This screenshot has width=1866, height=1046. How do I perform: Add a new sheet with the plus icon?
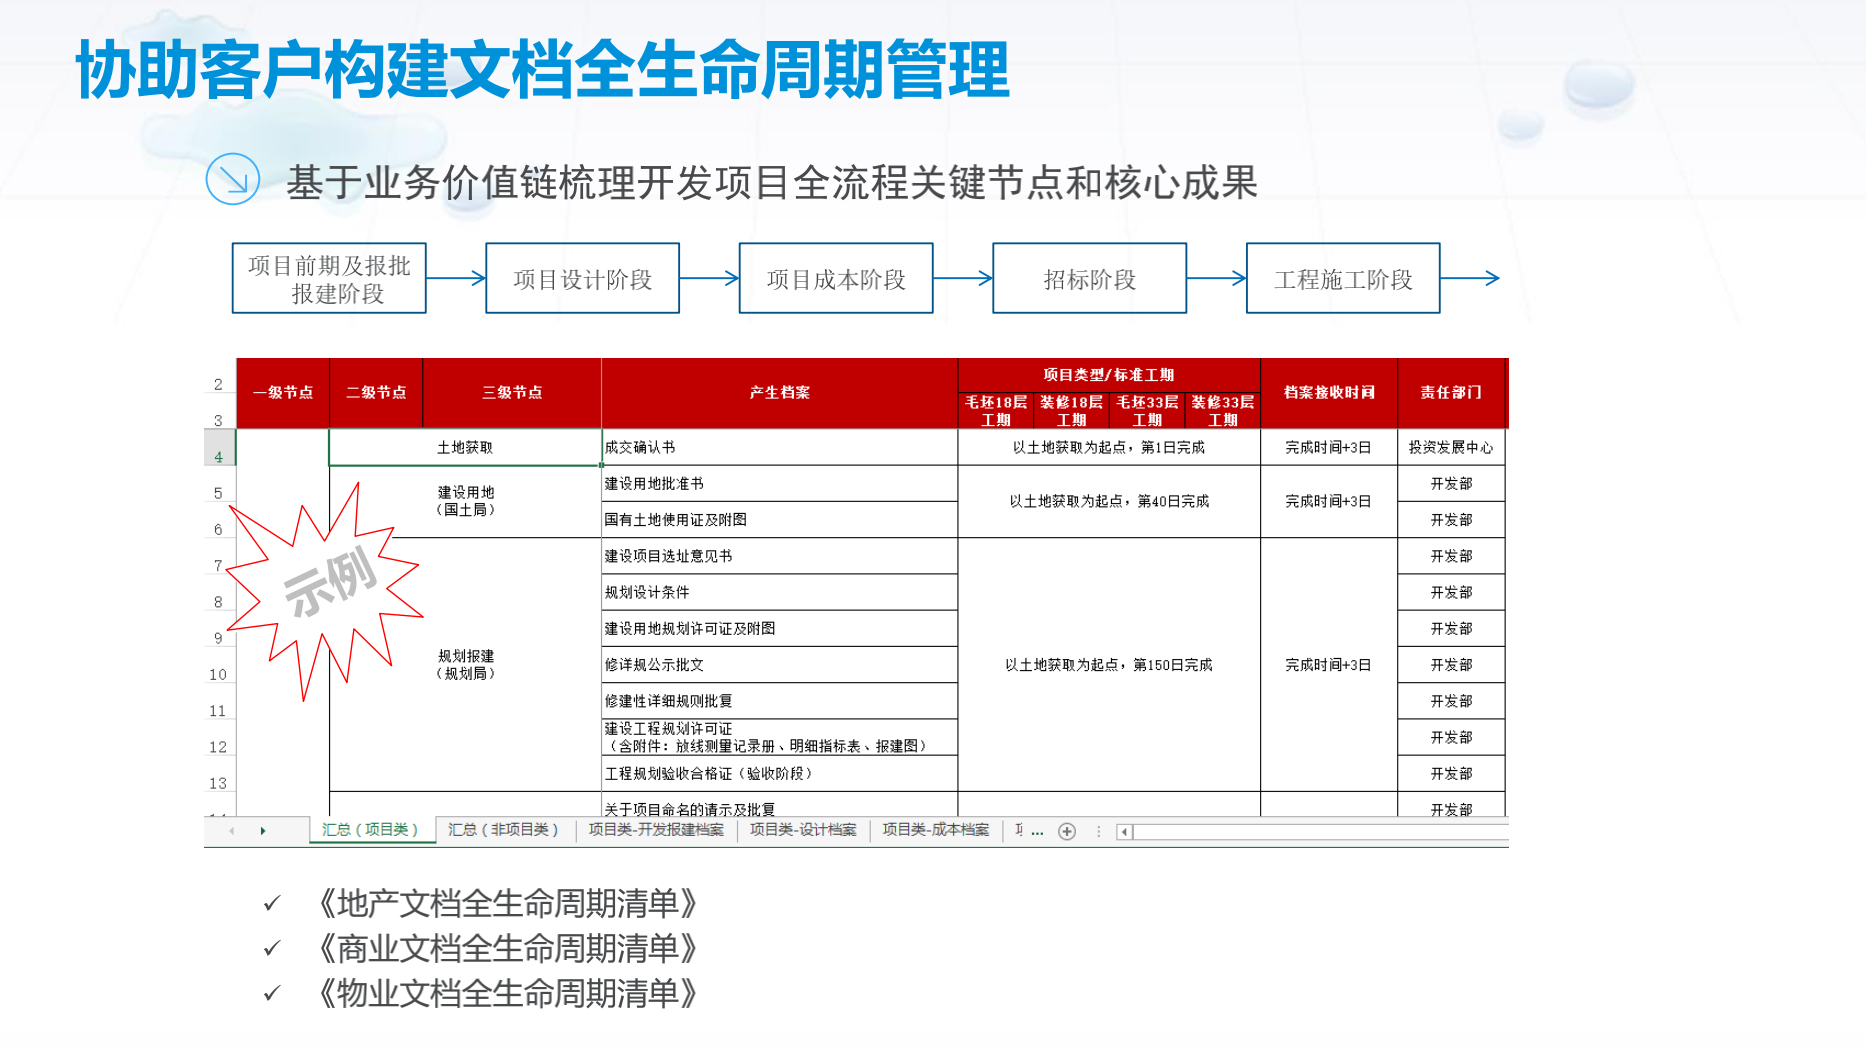pyautogui.click(x=1067, y=831)
